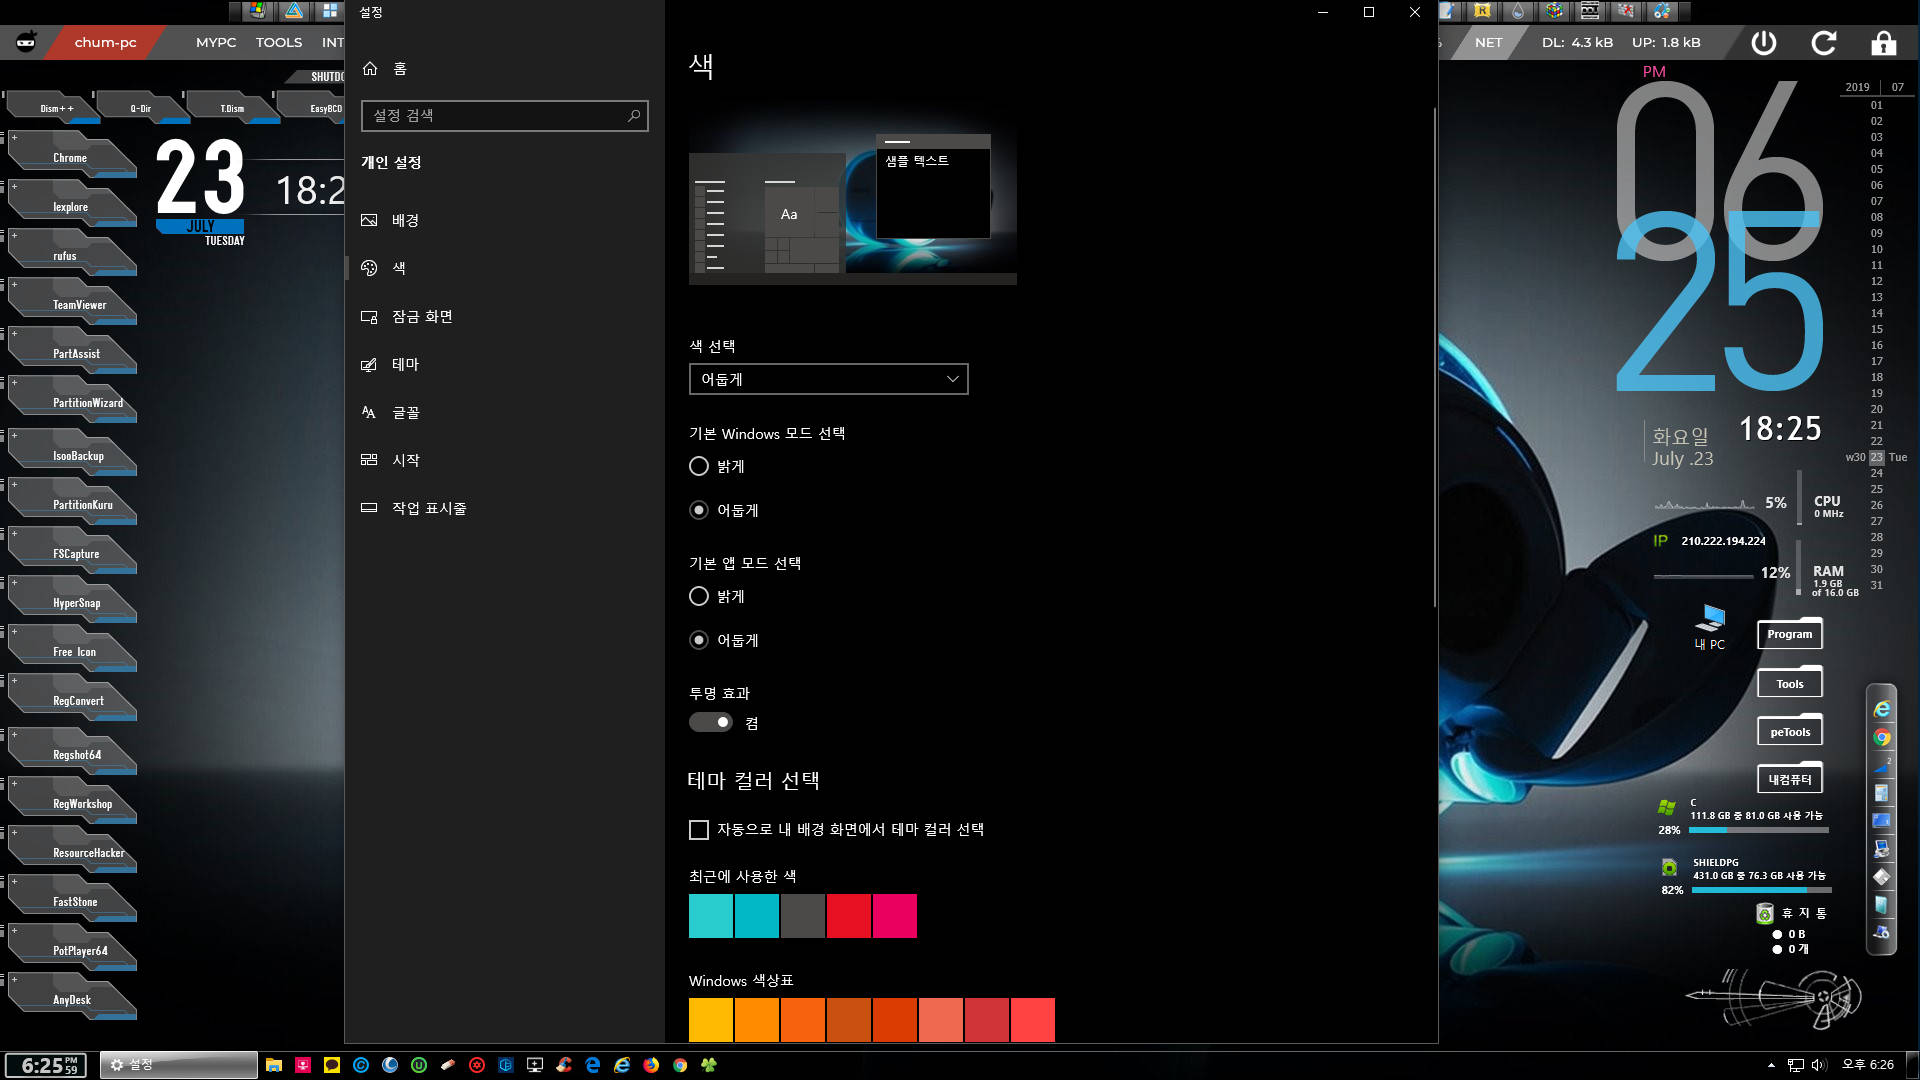Click the yellow R icon in top toolbar
Viewport: 1920px width, 1080px height.
[x=1482, y=11]
